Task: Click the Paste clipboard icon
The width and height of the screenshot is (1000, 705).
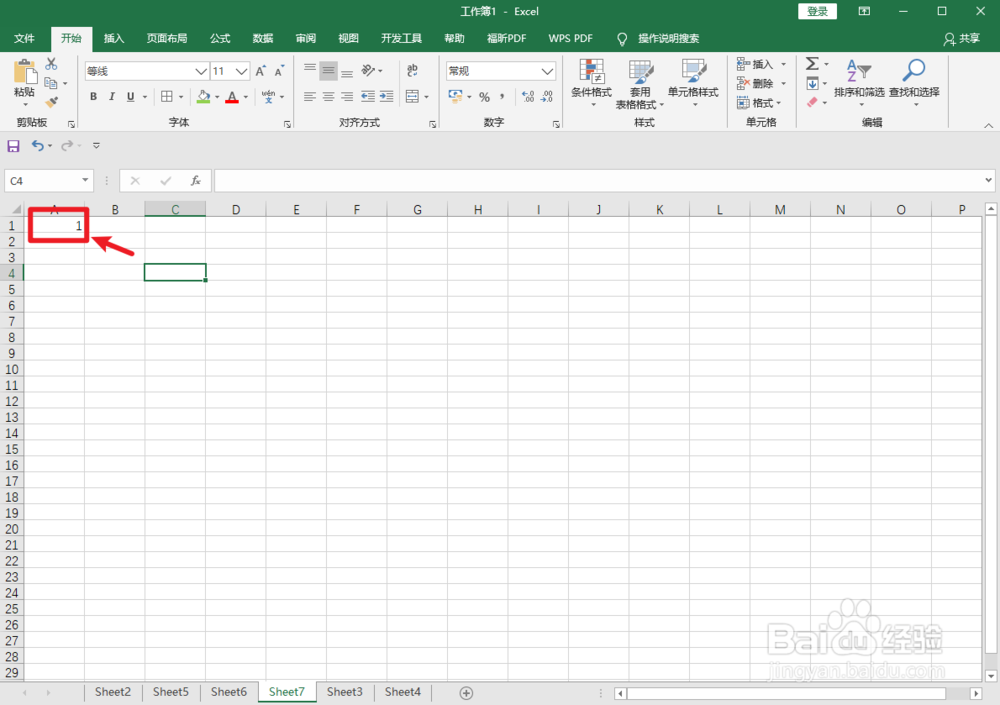Action: coord(24,71)
